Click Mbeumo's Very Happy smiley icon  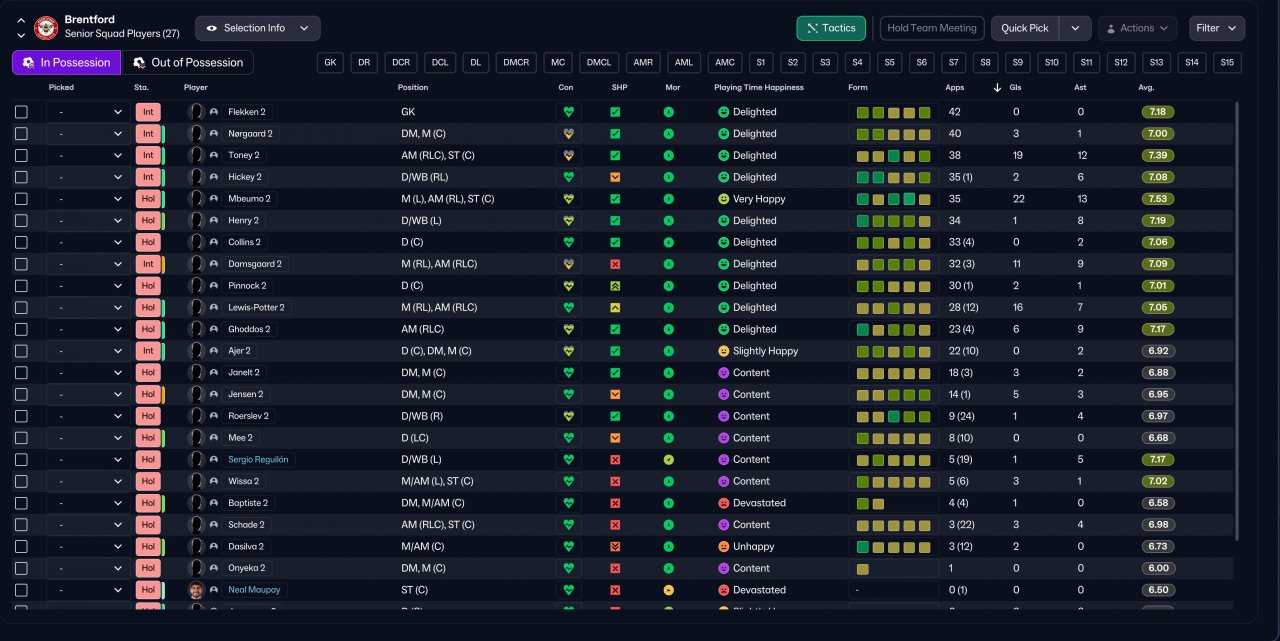pyautogui.click(x=723, y=199)
